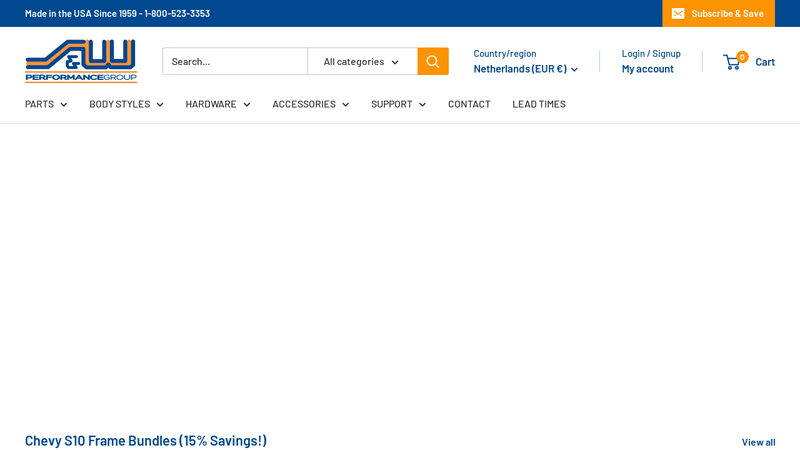Image resolution: width=800 pixels, height=450 pixels.
Task: Open the Netherlands (EUR €) country selector
Action: [525, 69]
